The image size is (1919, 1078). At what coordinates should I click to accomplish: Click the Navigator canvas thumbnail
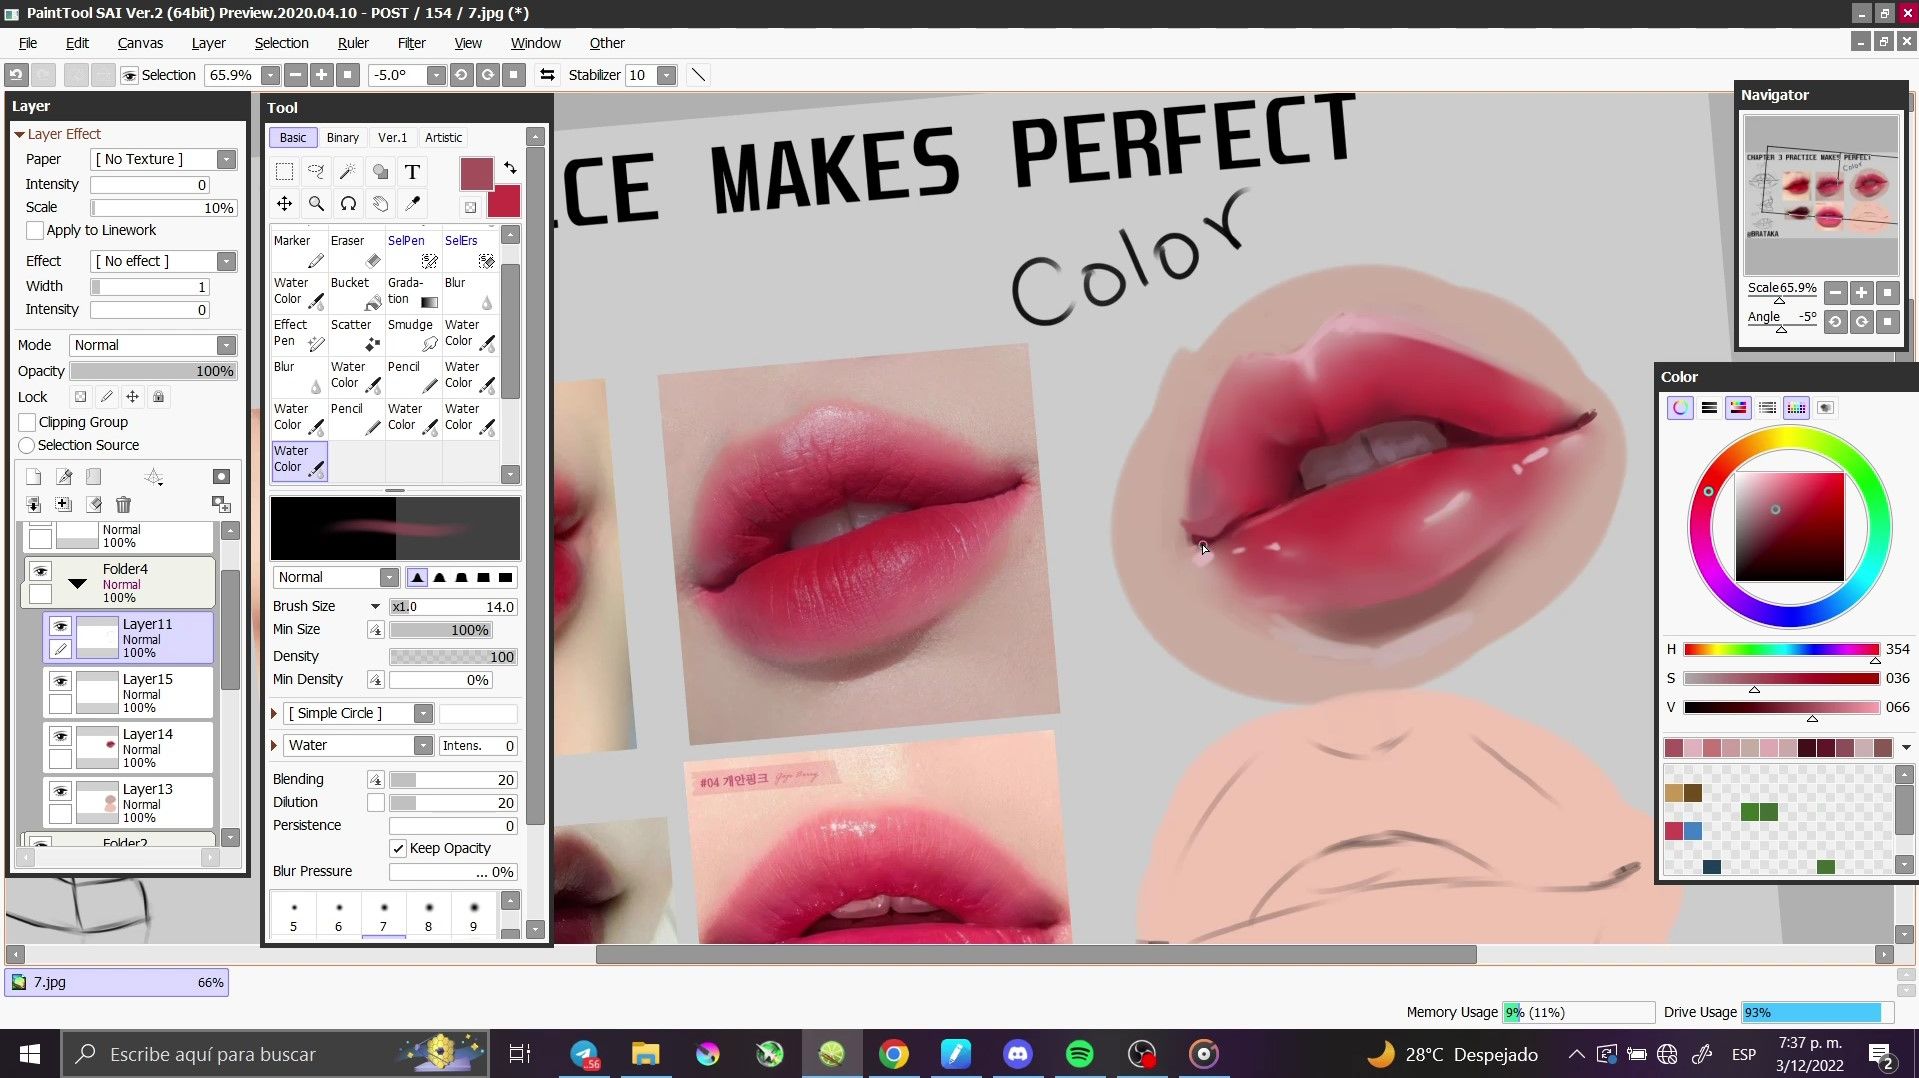1821,194
